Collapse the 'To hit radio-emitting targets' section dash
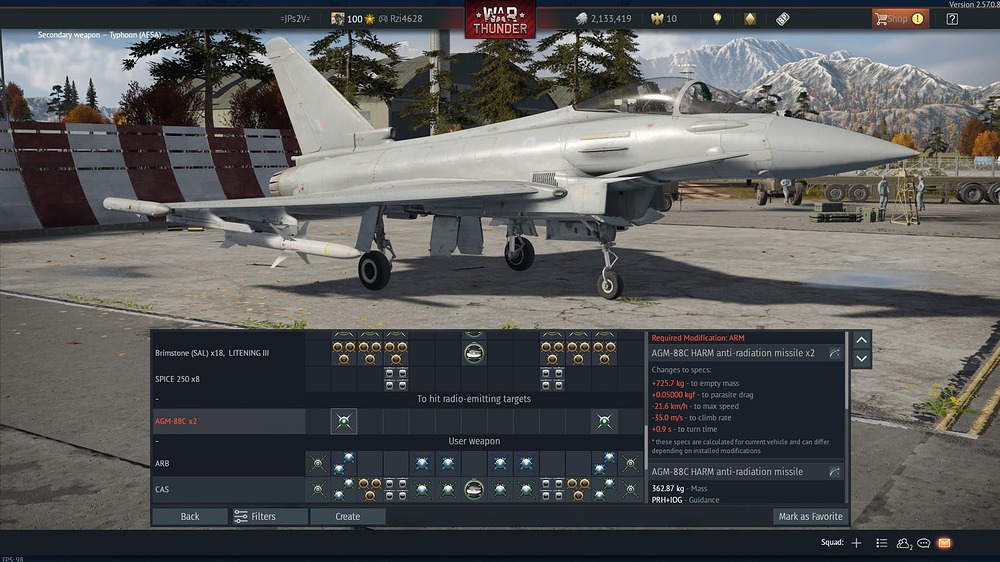The image size is (1000, 562). click(x=157, y=399)
